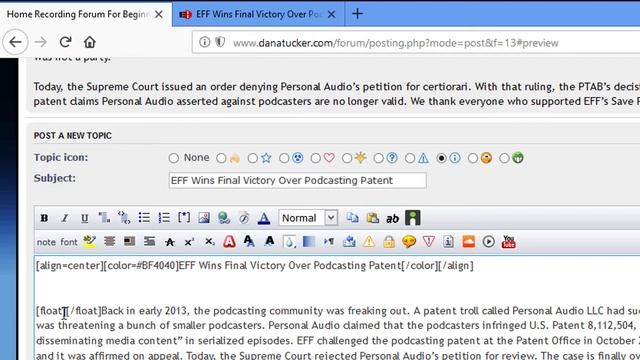Close the Home Recording Forum tab
The width and height of the screenshot is (640, 360).
pos(159,15)
